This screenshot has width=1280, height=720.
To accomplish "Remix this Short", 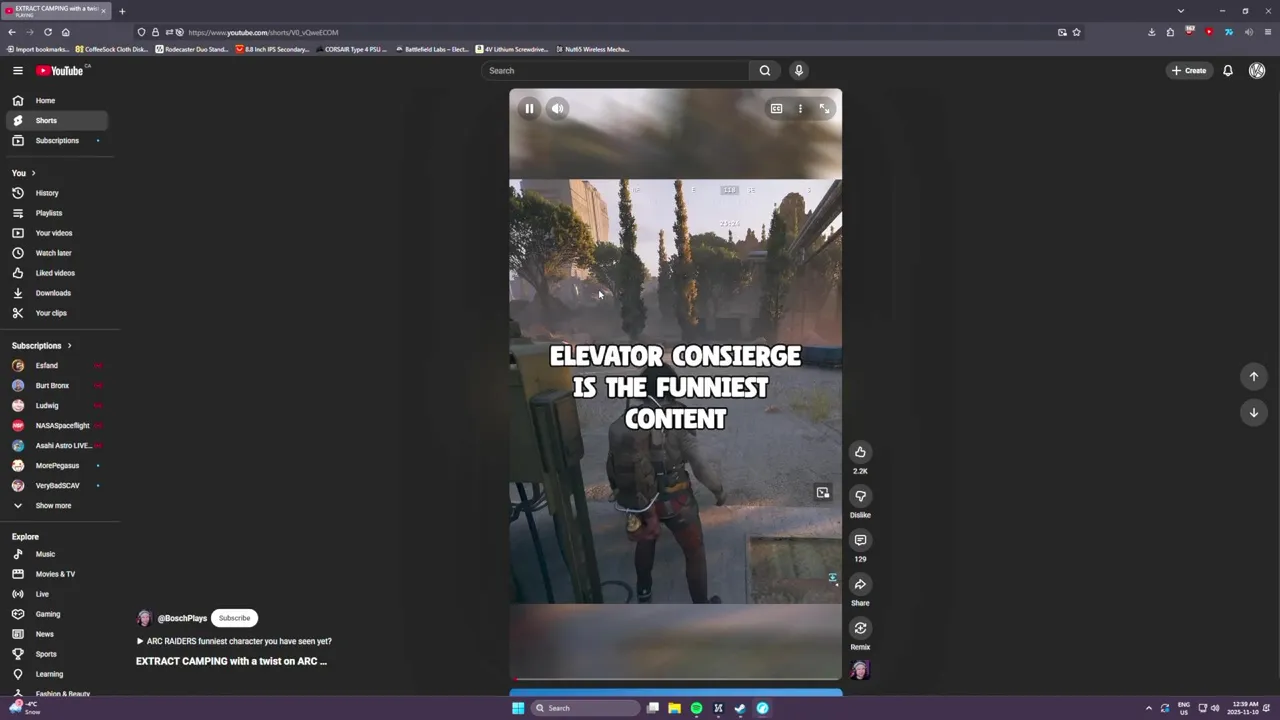I will [x=860, y=628].
